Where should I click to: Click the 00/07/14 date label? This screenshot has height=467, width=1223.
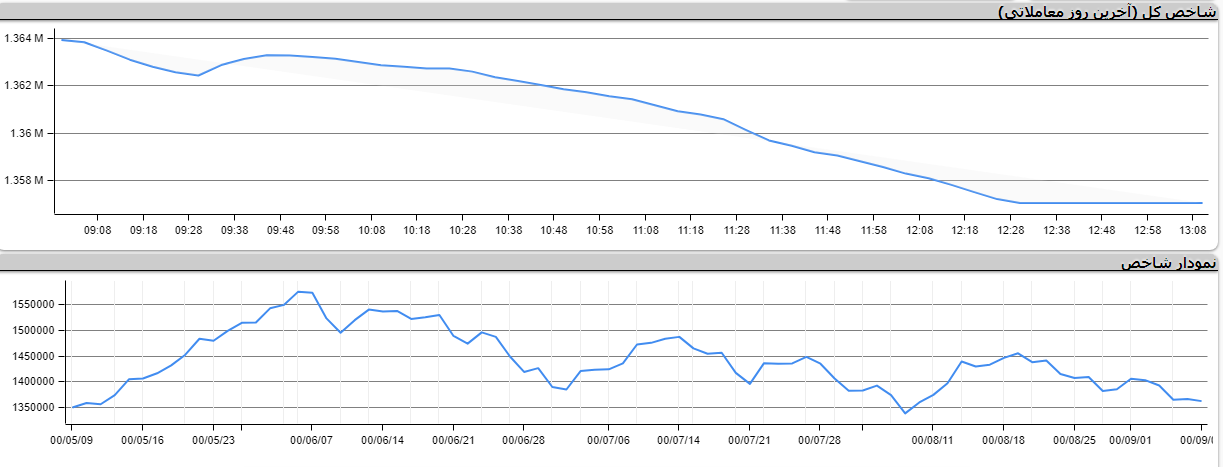pos(679,438)
